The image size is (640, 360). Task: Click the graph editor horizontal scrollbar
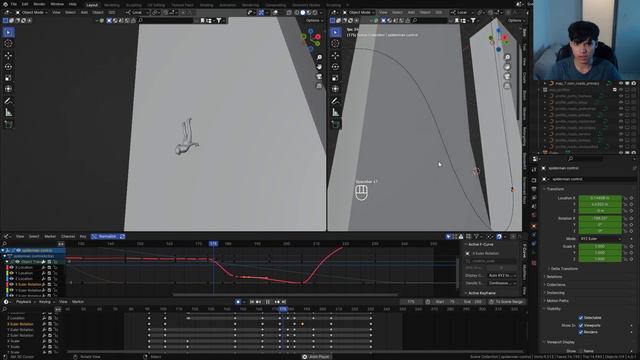tap(285, 295)
